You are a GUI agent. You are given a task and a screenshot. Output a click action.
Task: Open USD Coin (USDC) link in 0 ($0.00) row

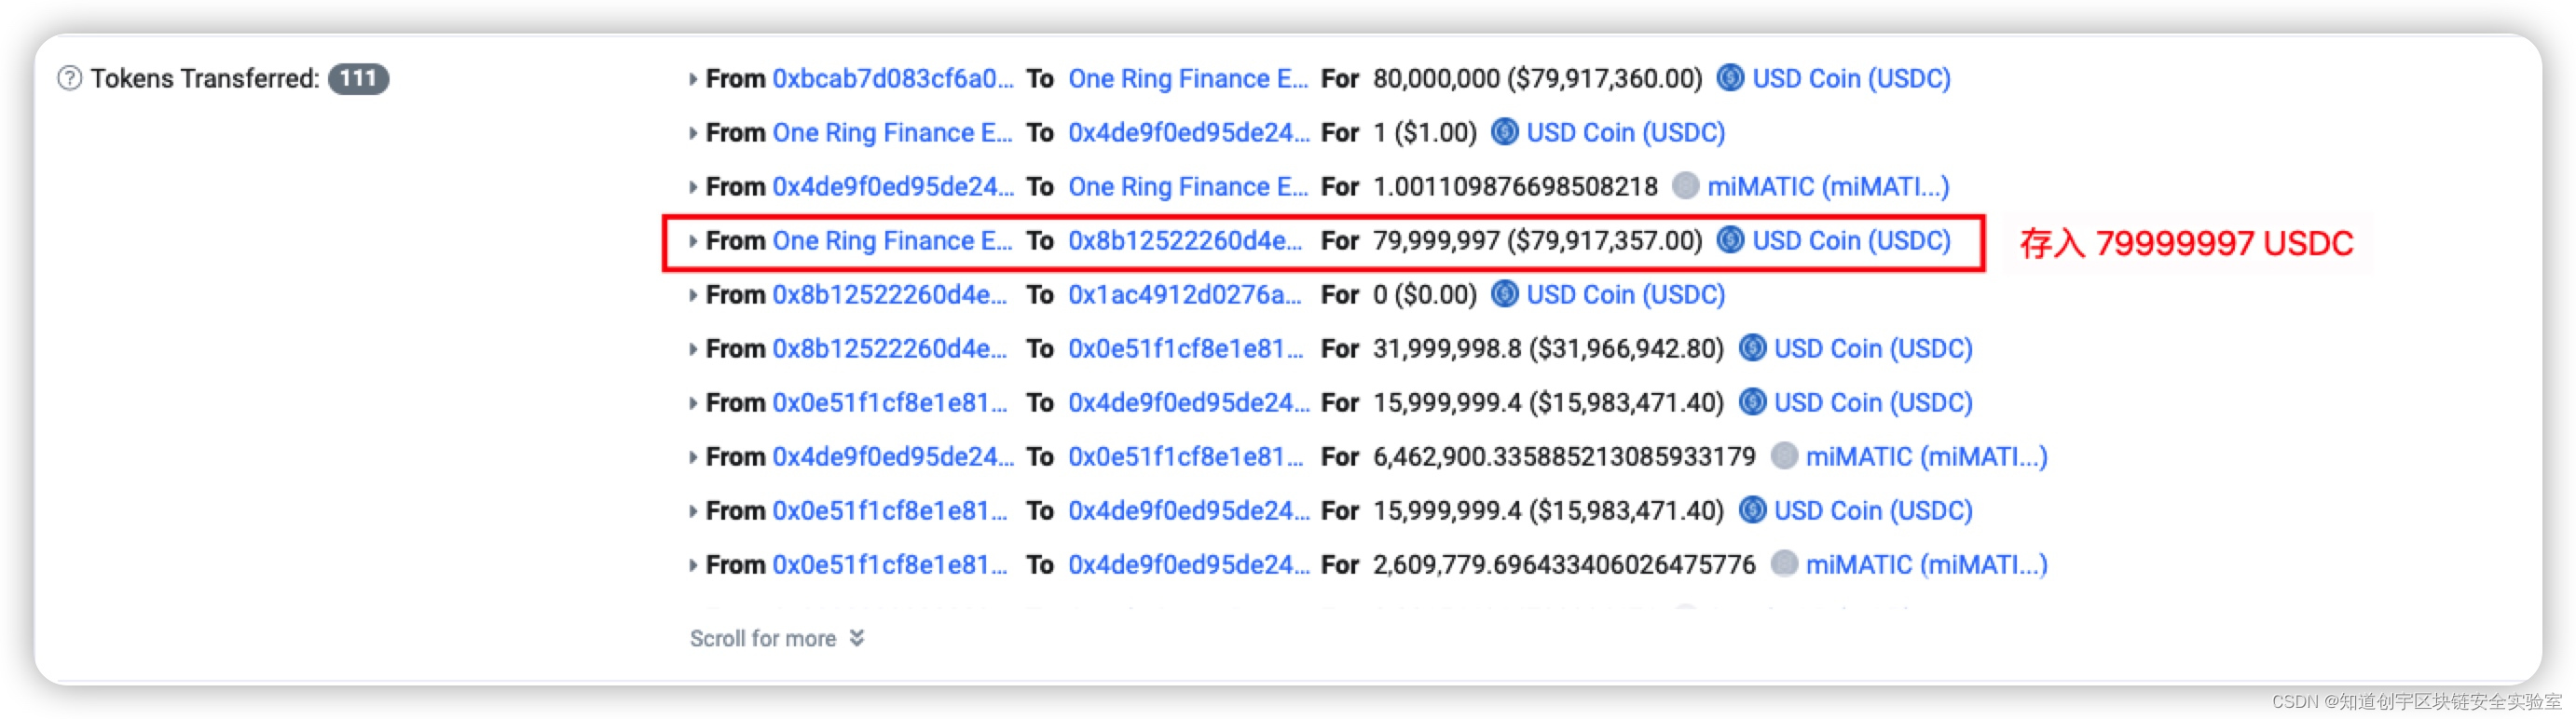1625,294
